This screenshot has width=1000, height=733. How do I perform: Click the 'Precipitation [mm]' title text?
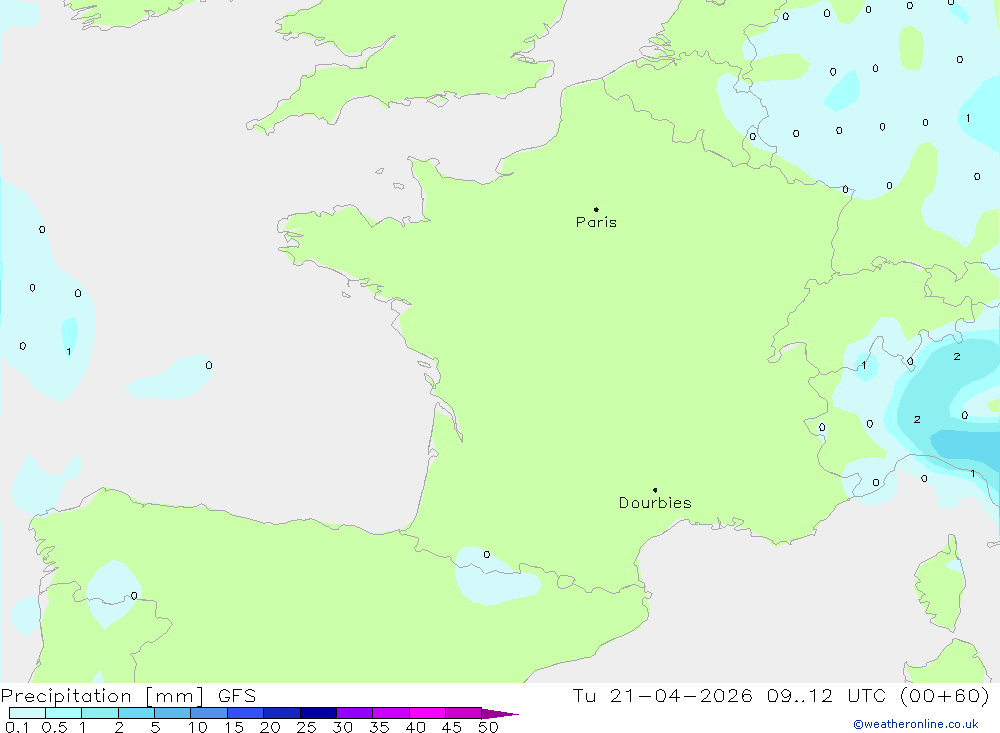(102, 696)
